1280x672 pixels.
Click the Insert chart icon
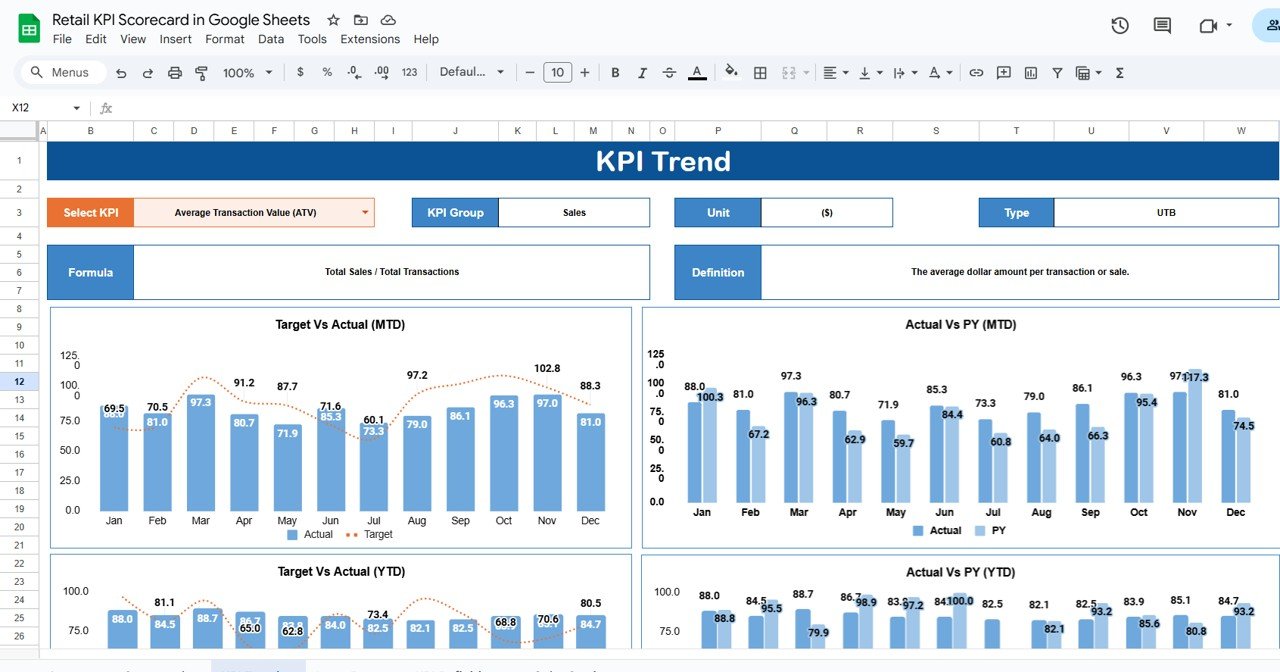pyautogui.click(x=1030, y=73)
